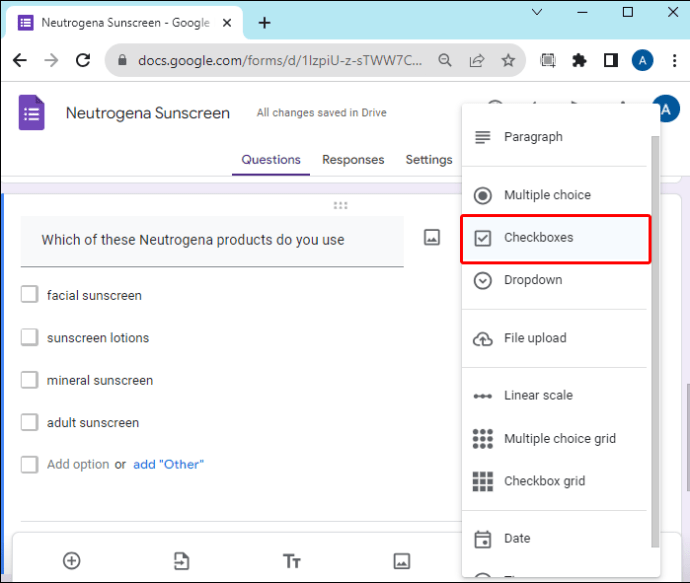Click the import questions icon

[181, 561]
